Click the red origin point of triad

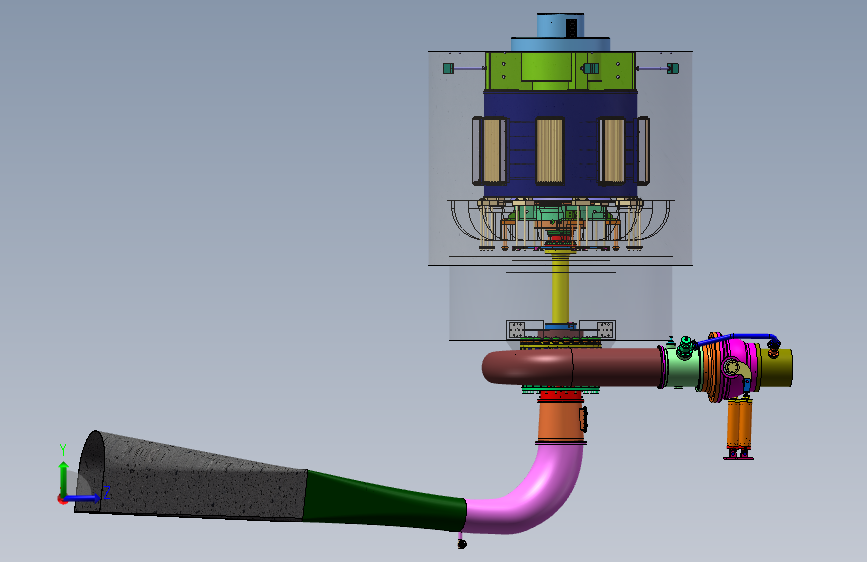(62, 499)
